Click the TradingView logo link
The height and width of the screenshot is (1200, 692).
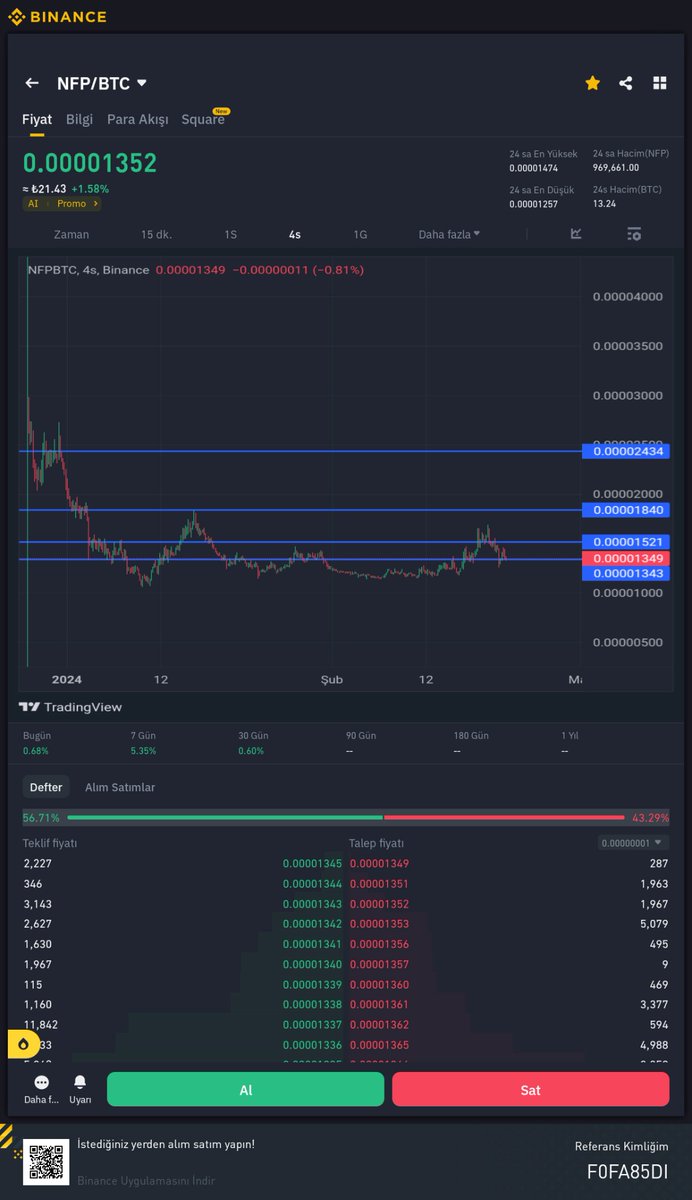click(x=70, y=707)
